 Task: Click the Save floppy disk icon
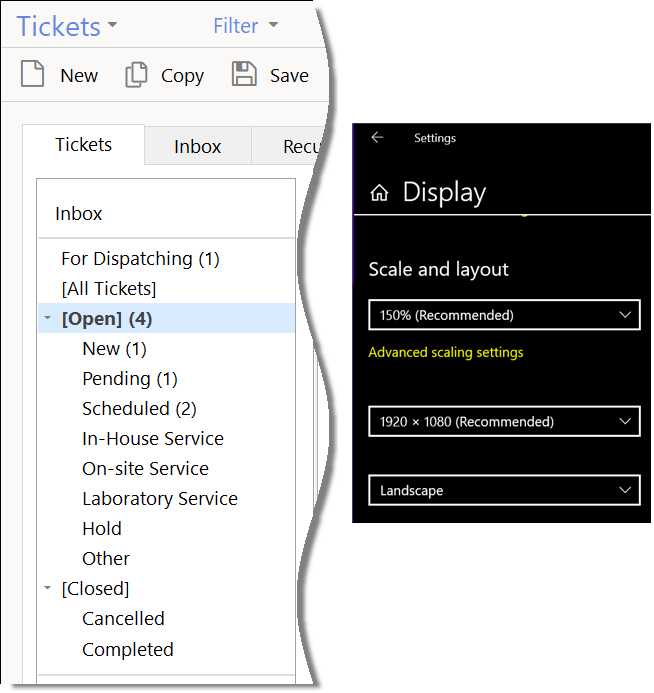click(243, 75)
